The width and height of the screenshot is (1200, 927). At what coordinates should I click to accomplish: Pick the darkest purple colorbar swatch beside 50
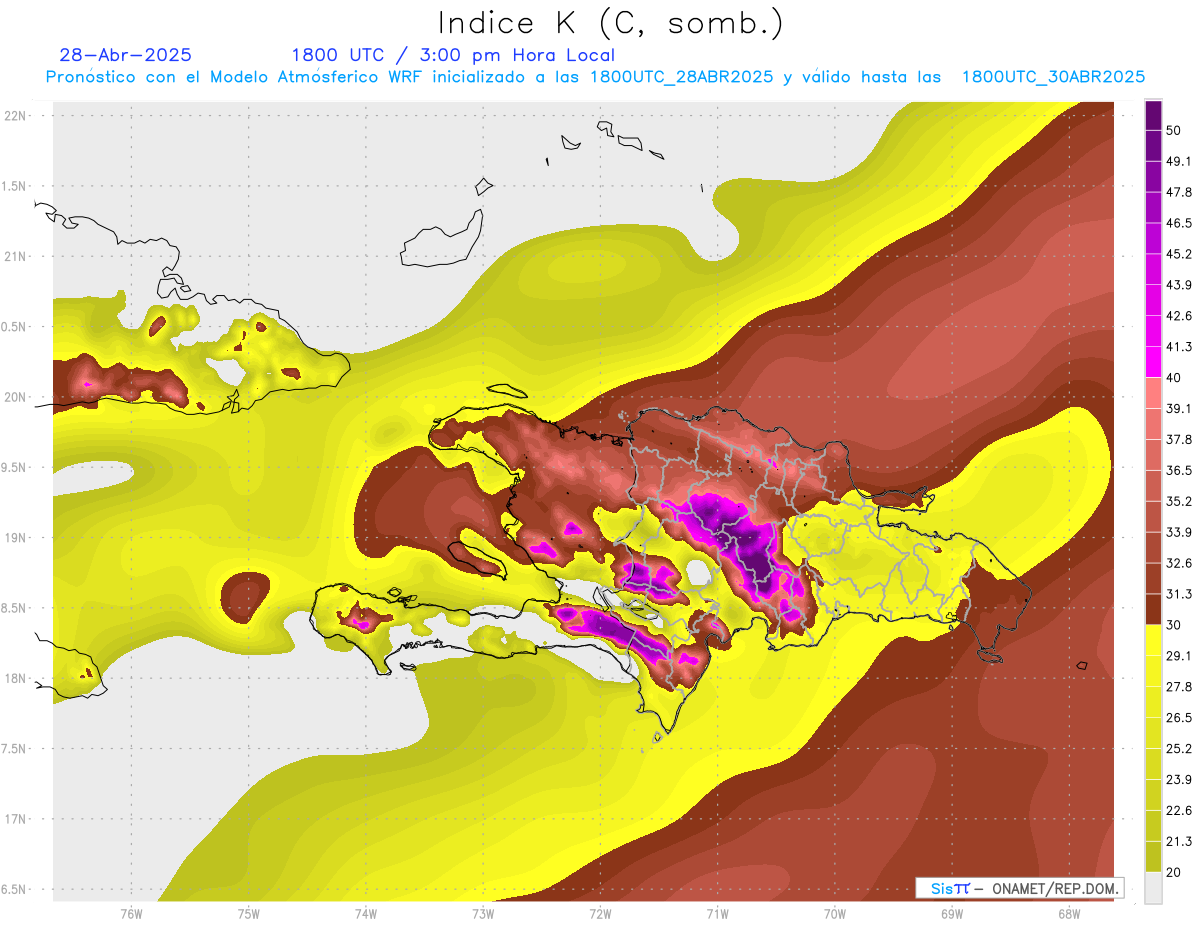pyautogui.click(x=1153, y=116)
